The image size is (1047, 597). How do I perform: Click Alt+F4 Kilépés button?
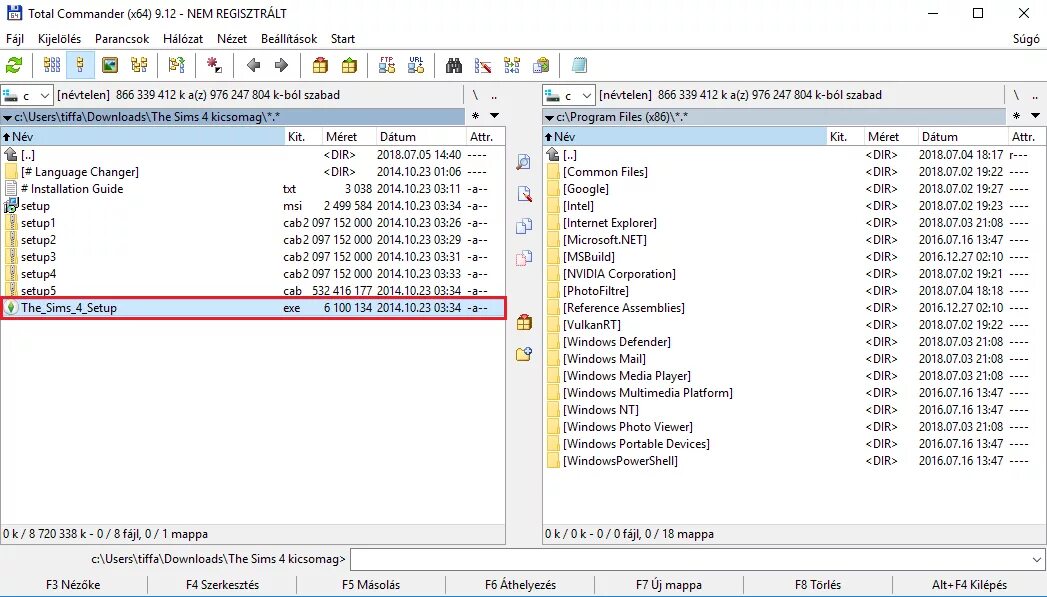point(970,584)
